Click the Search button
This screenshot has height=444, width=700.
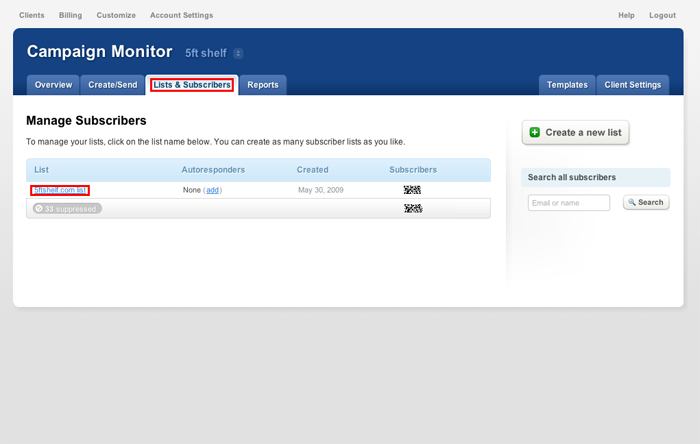coord(646,203)
